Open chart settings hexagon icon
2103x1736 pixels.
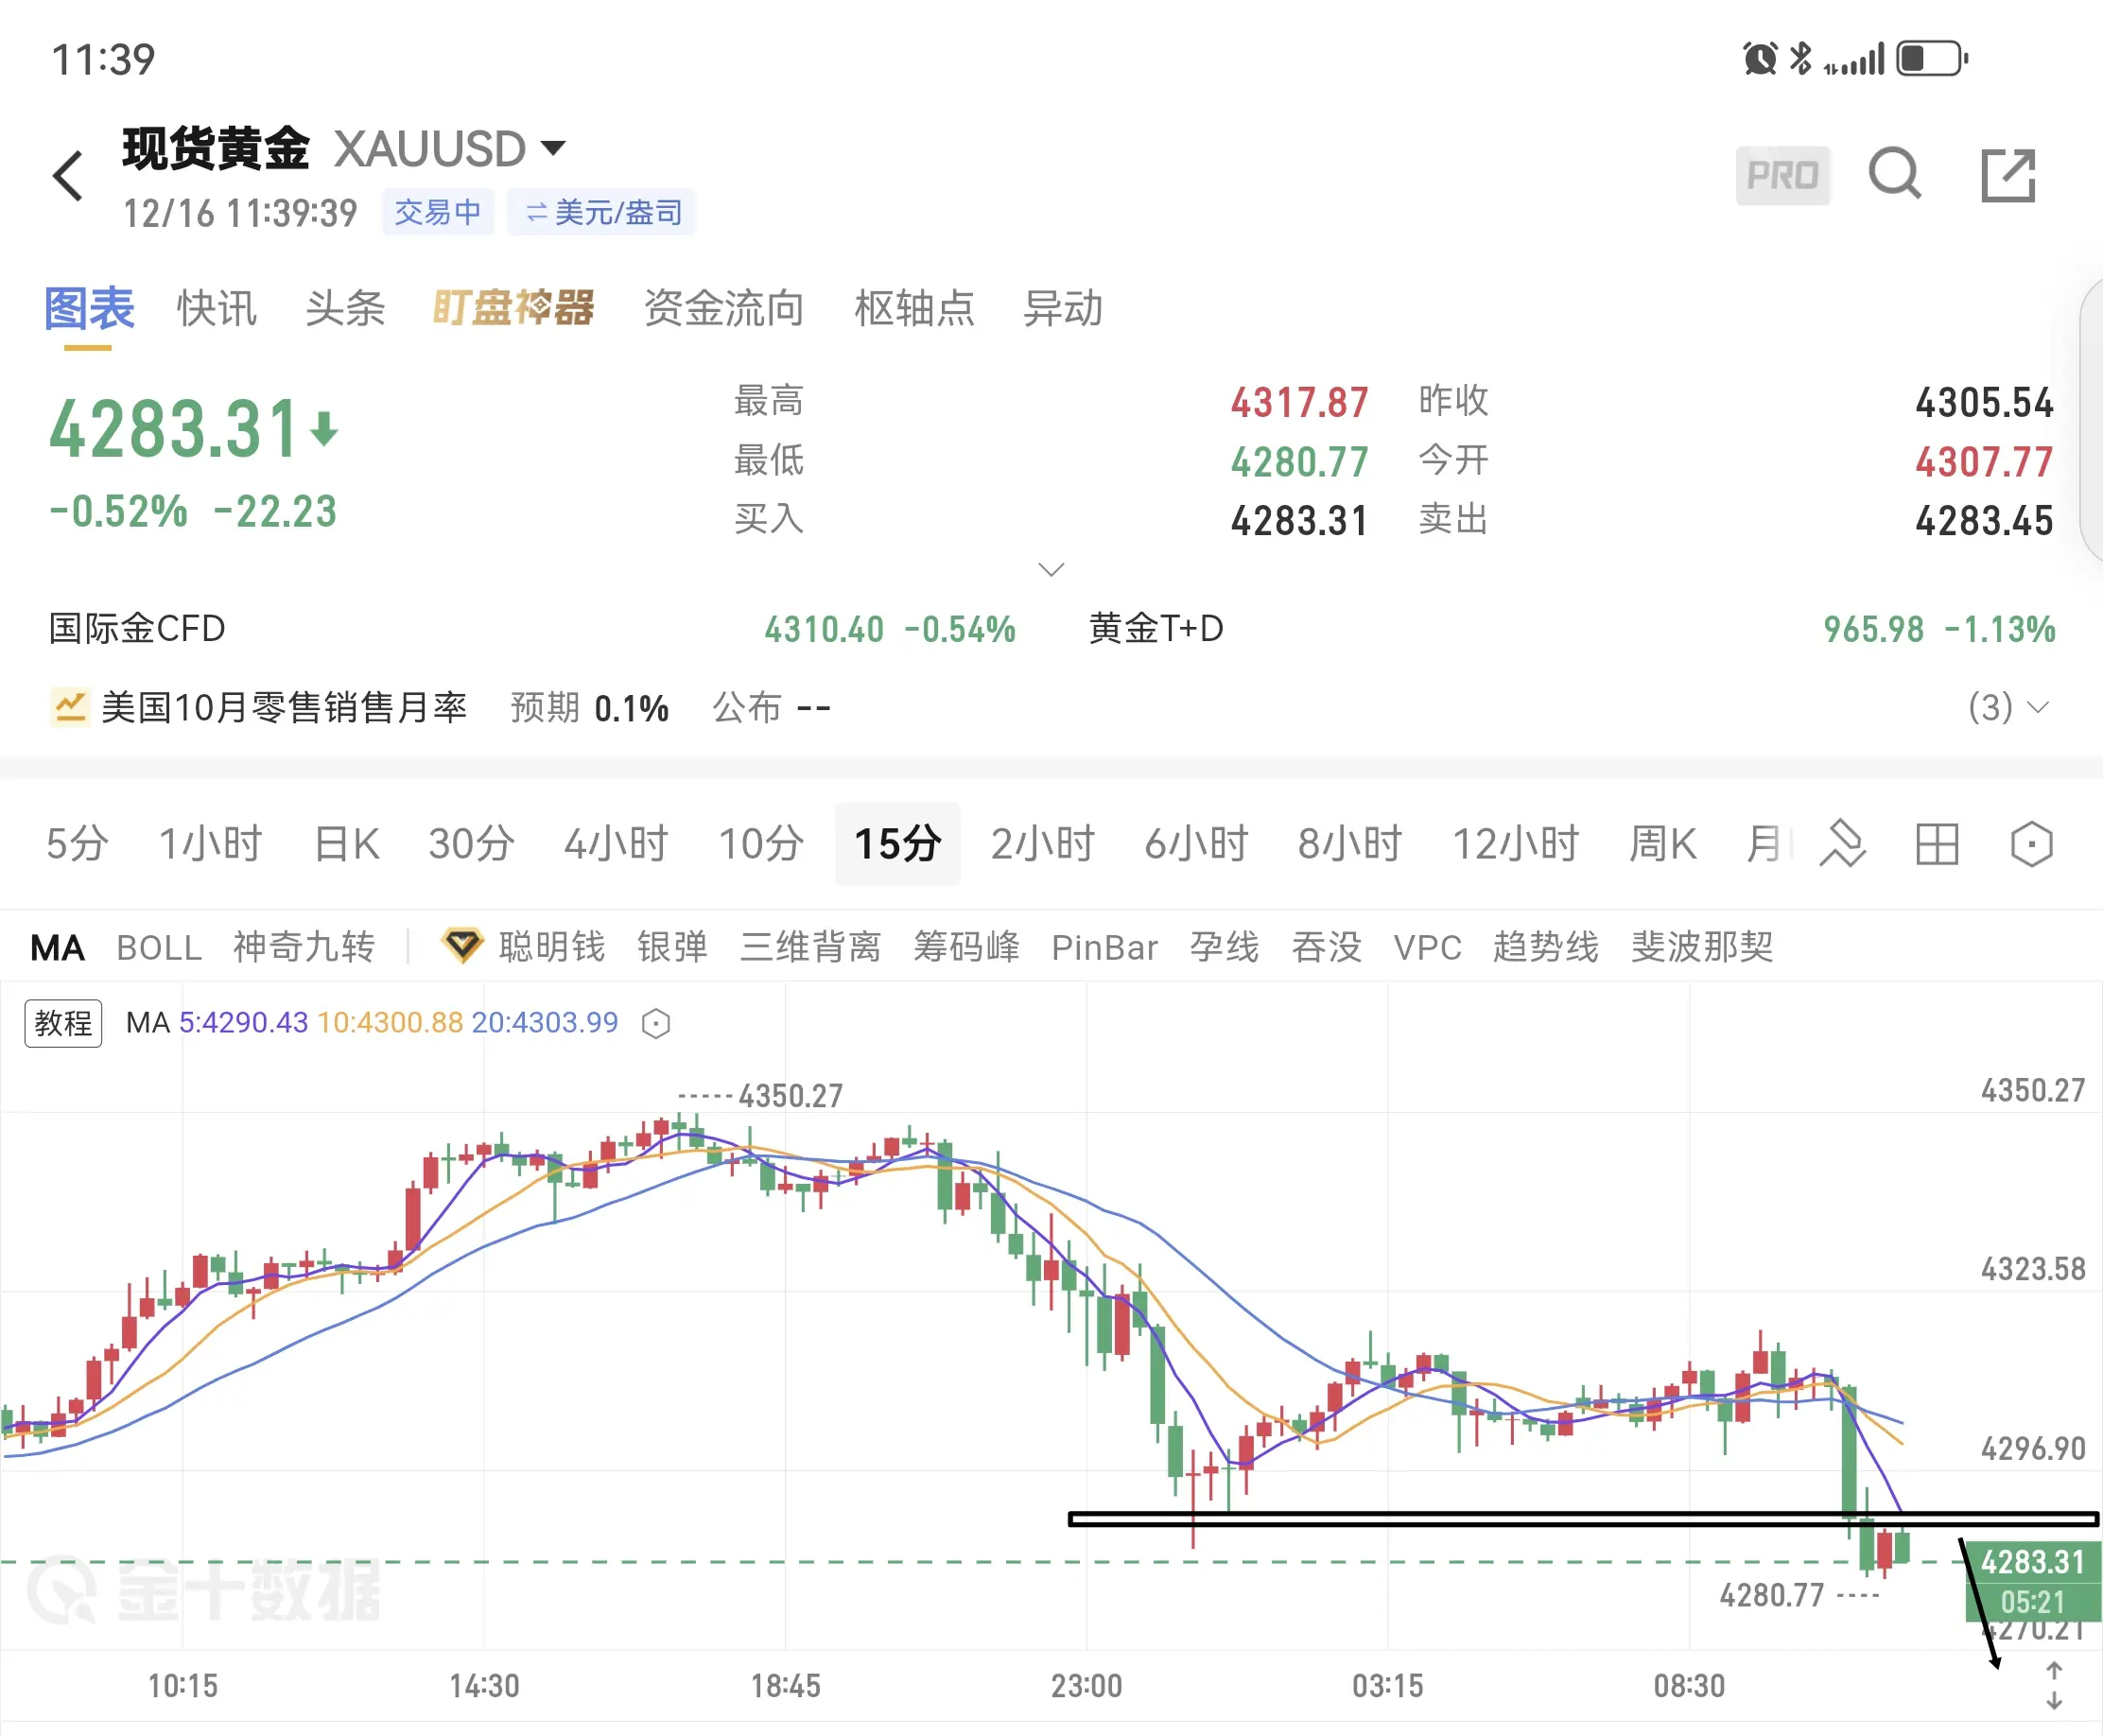[2031, 844]
